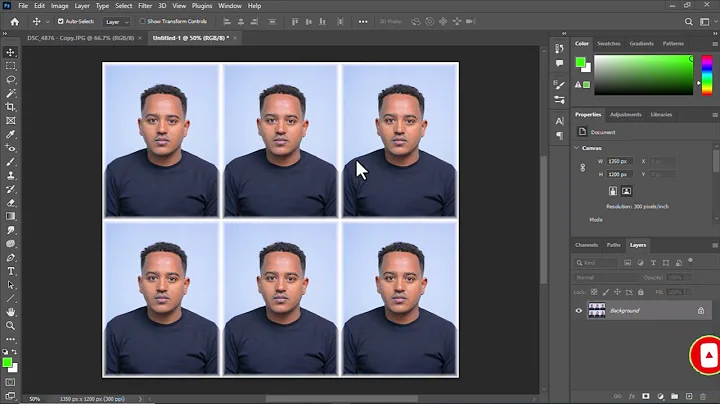The image size is (720, 404).
Task: Open the Image menu
Action: 59,6
